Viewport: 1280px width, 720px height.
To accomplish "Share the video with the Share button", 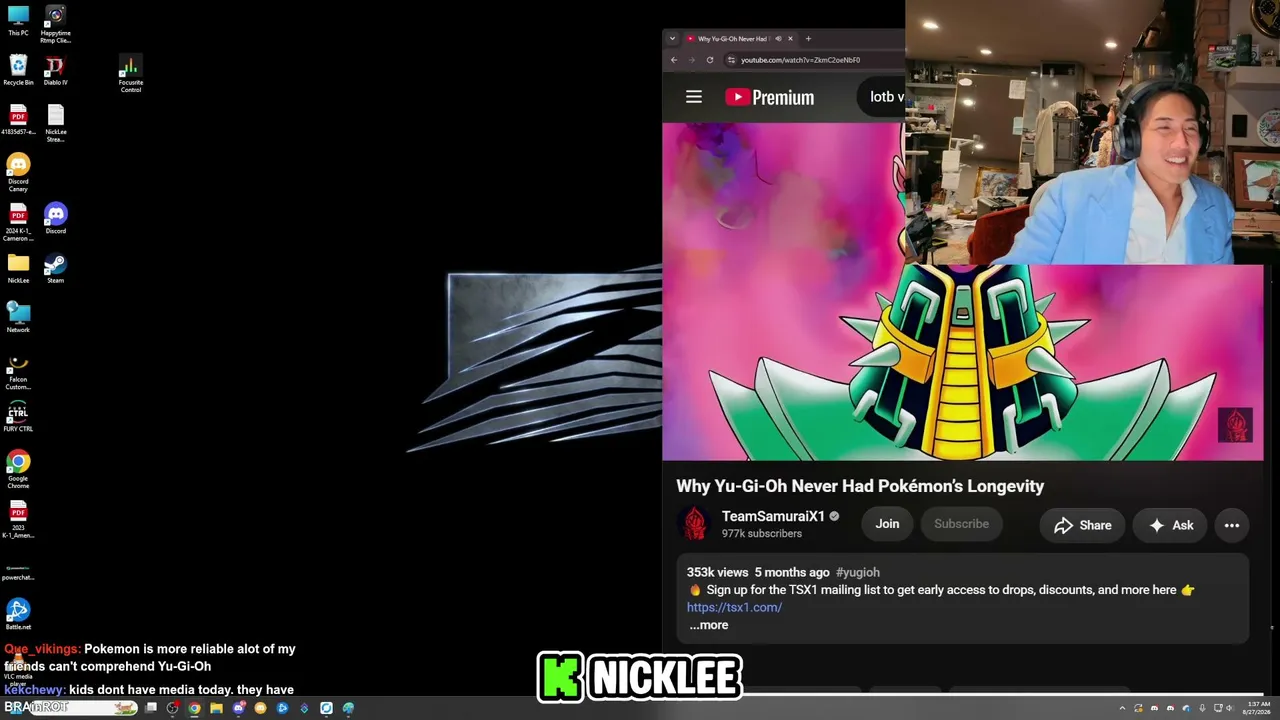I will coord(1082,525).
